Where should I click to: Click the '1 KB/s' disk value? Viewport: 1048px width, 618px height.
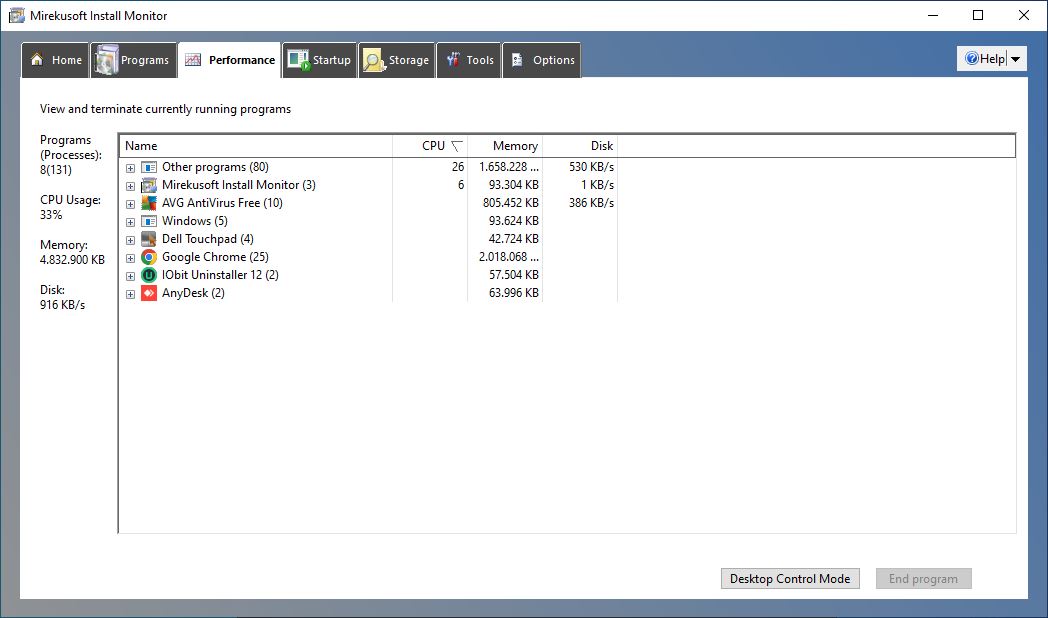[x=598, y=185]
